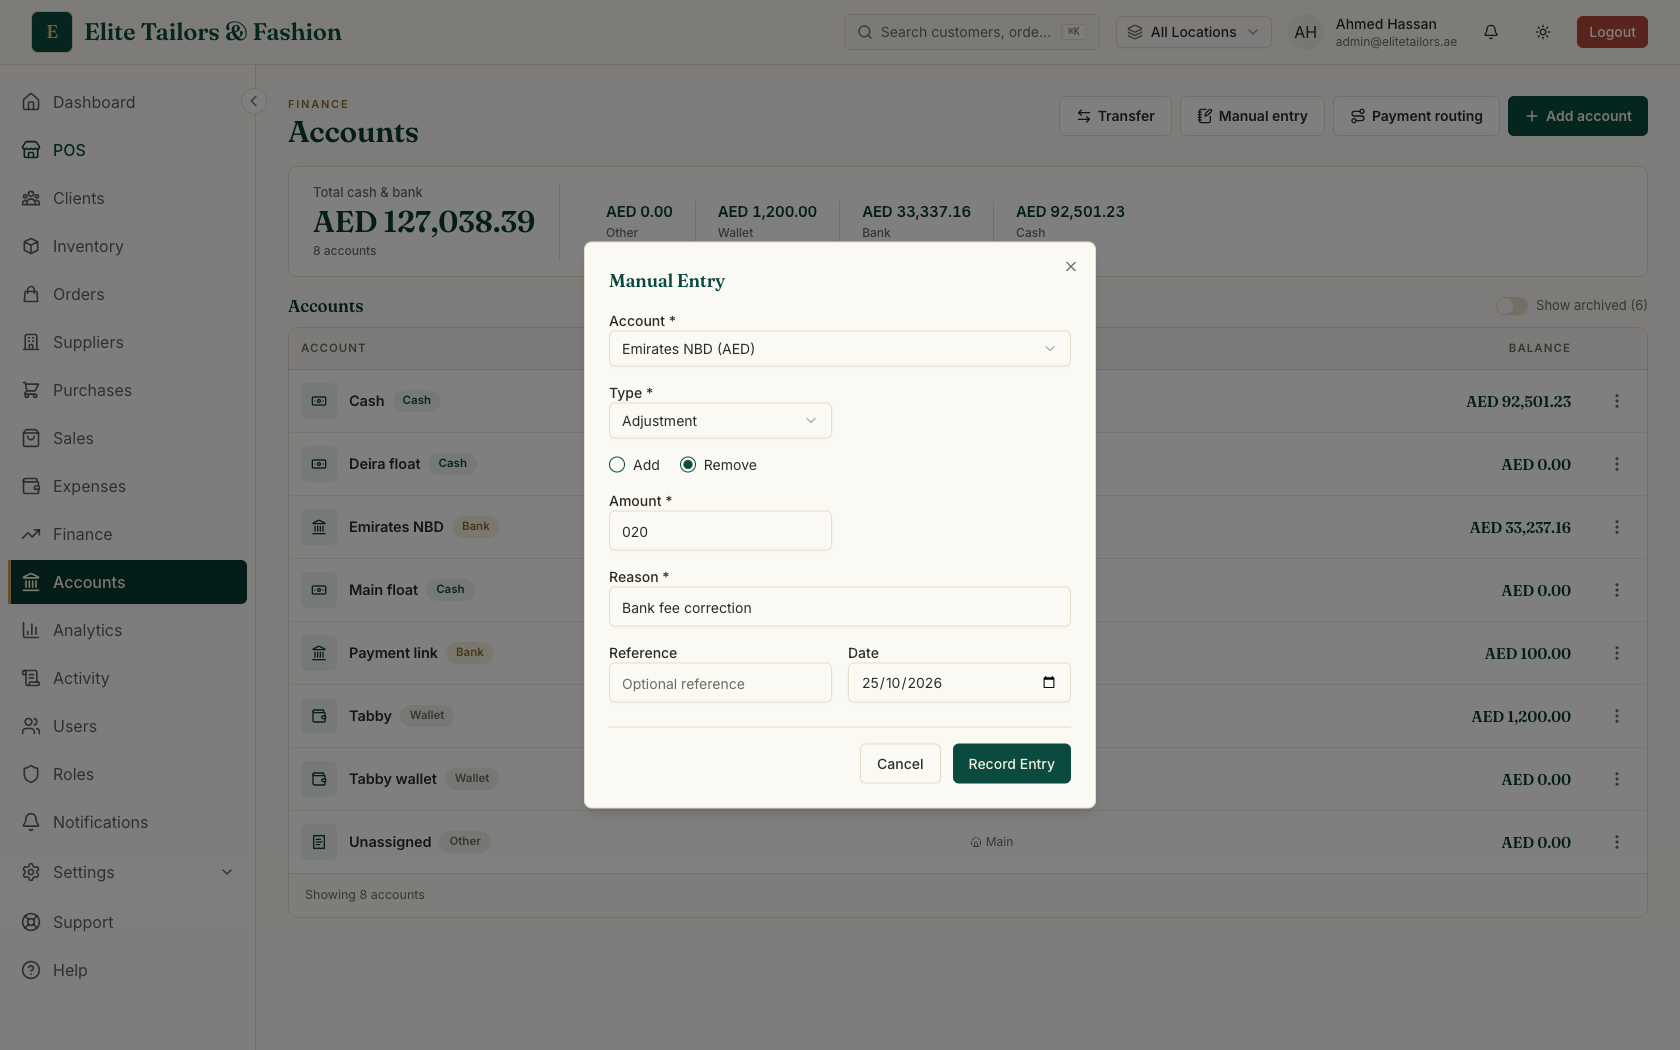Toggle Show archived switch

(x=1511, y=306)
